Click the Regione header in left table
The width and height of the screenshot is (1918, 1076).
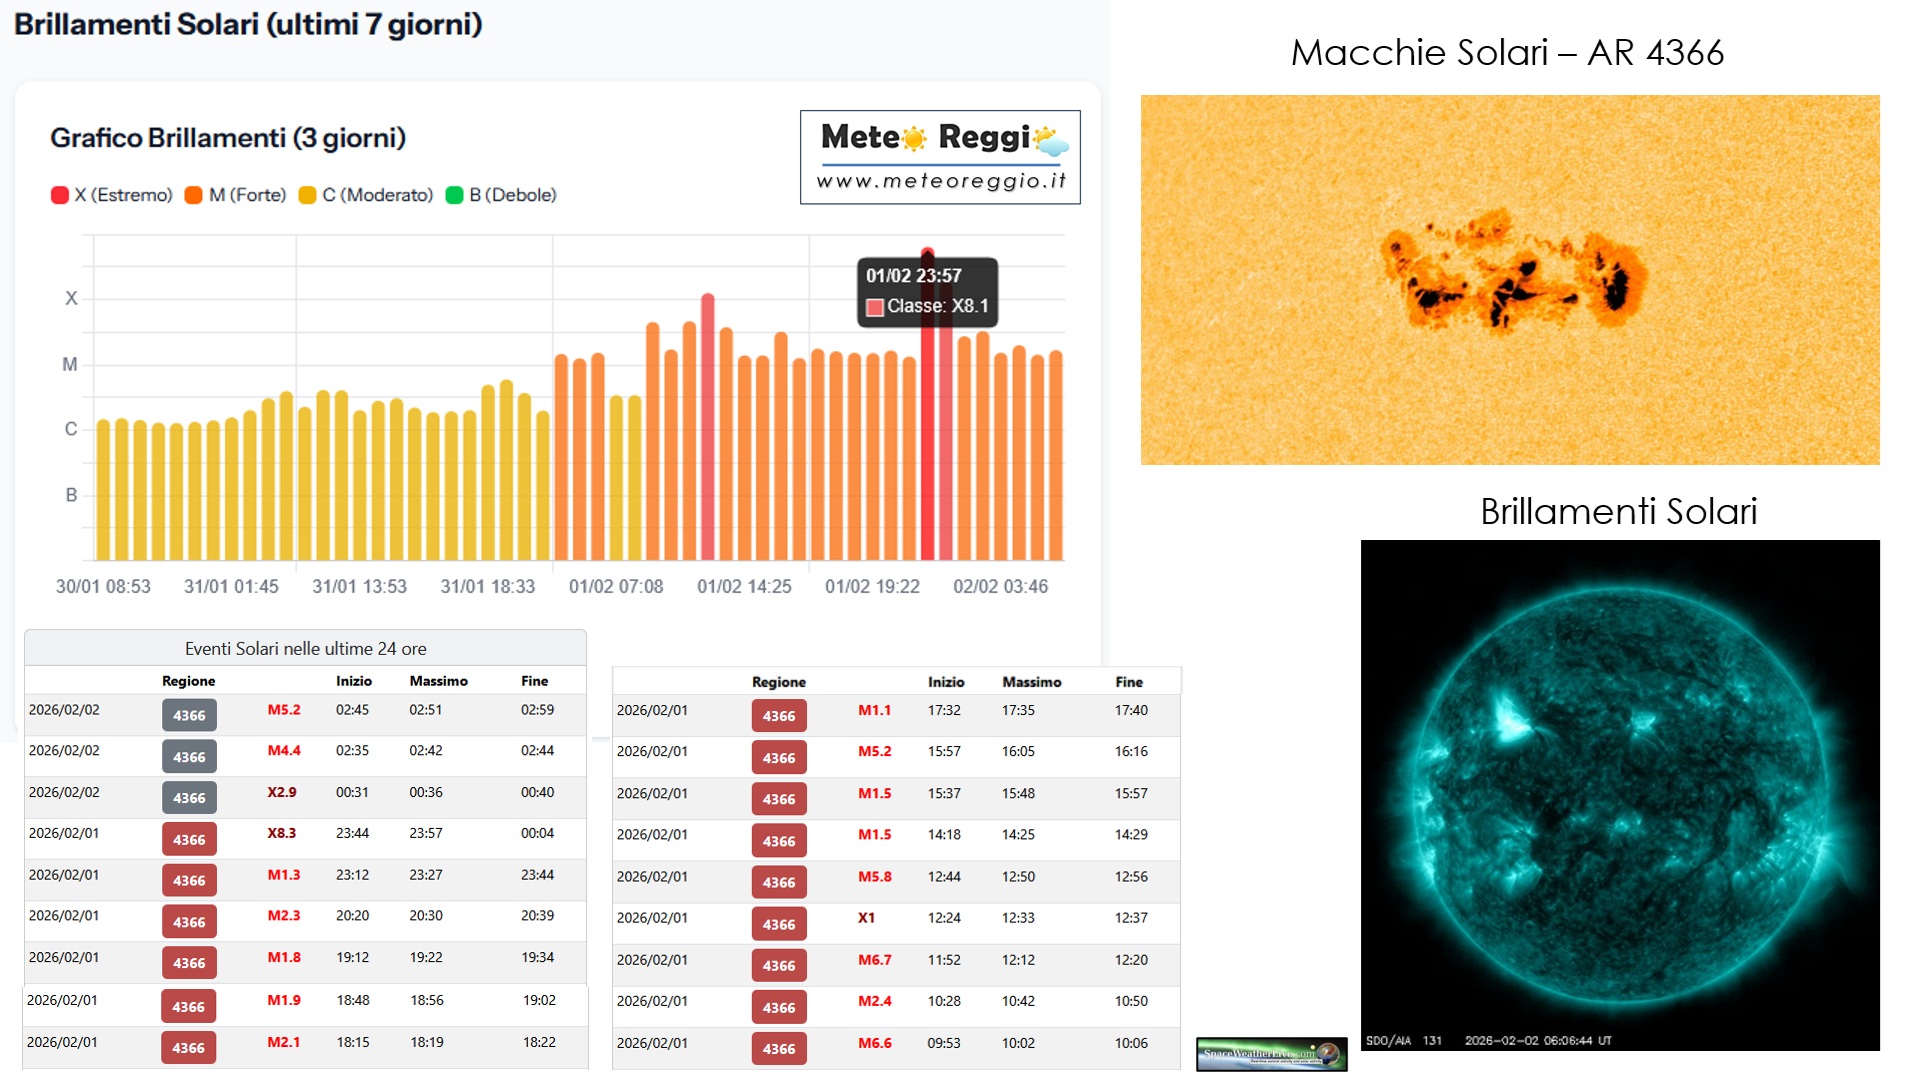coord(188,681)
